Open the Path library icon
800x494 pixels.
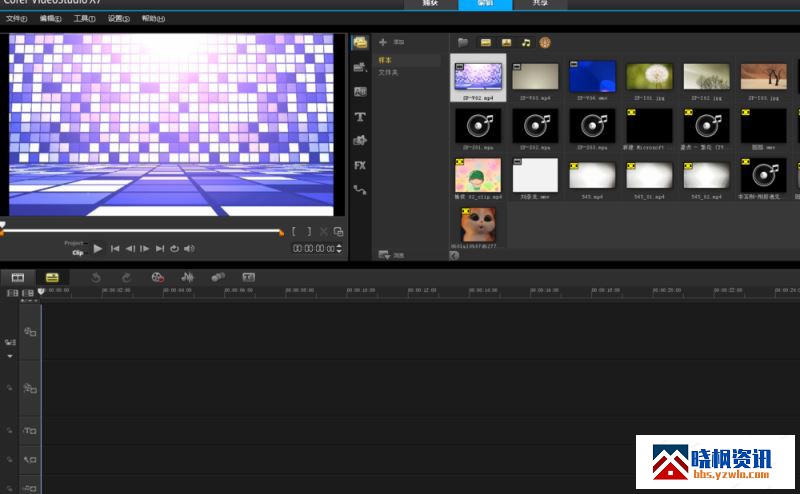tap(360, 190)
